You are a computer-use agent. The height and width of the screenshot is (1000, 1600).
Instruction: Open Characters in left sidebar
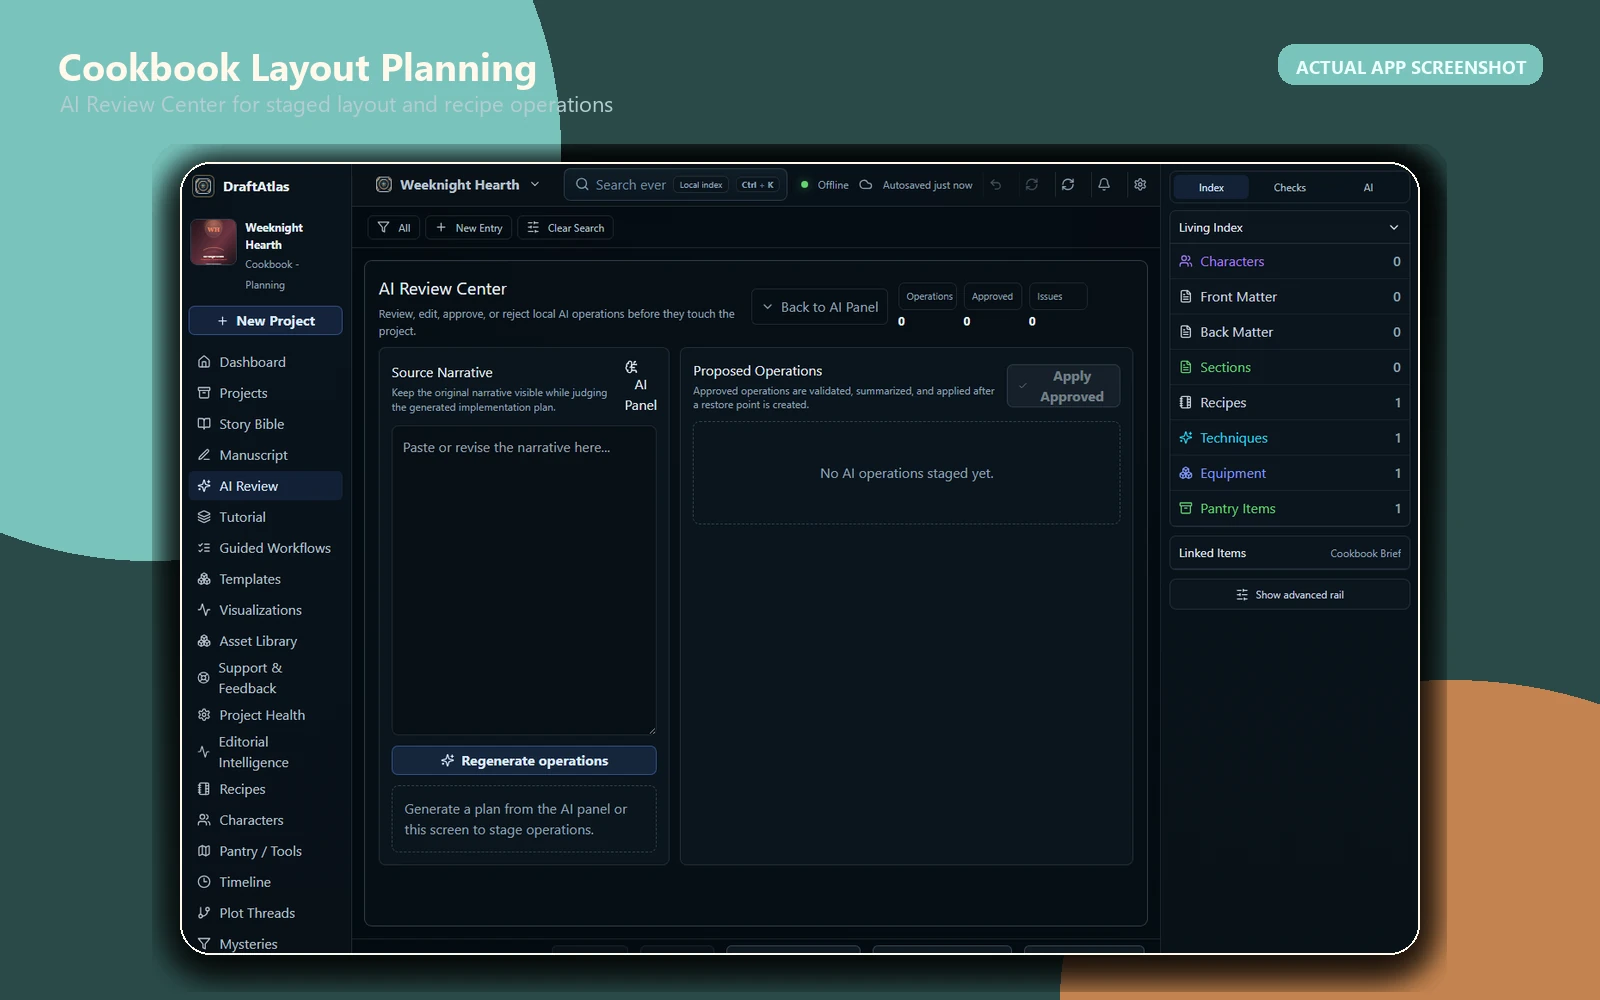click(265, 820)
